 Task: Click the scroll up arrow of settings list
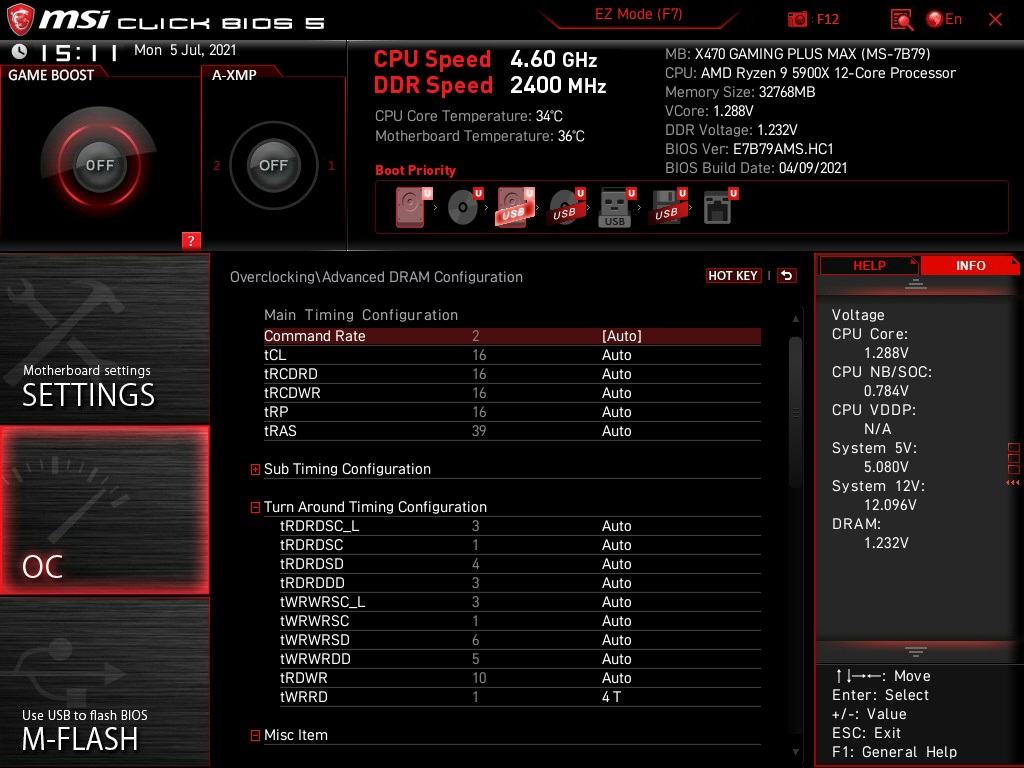795,319
